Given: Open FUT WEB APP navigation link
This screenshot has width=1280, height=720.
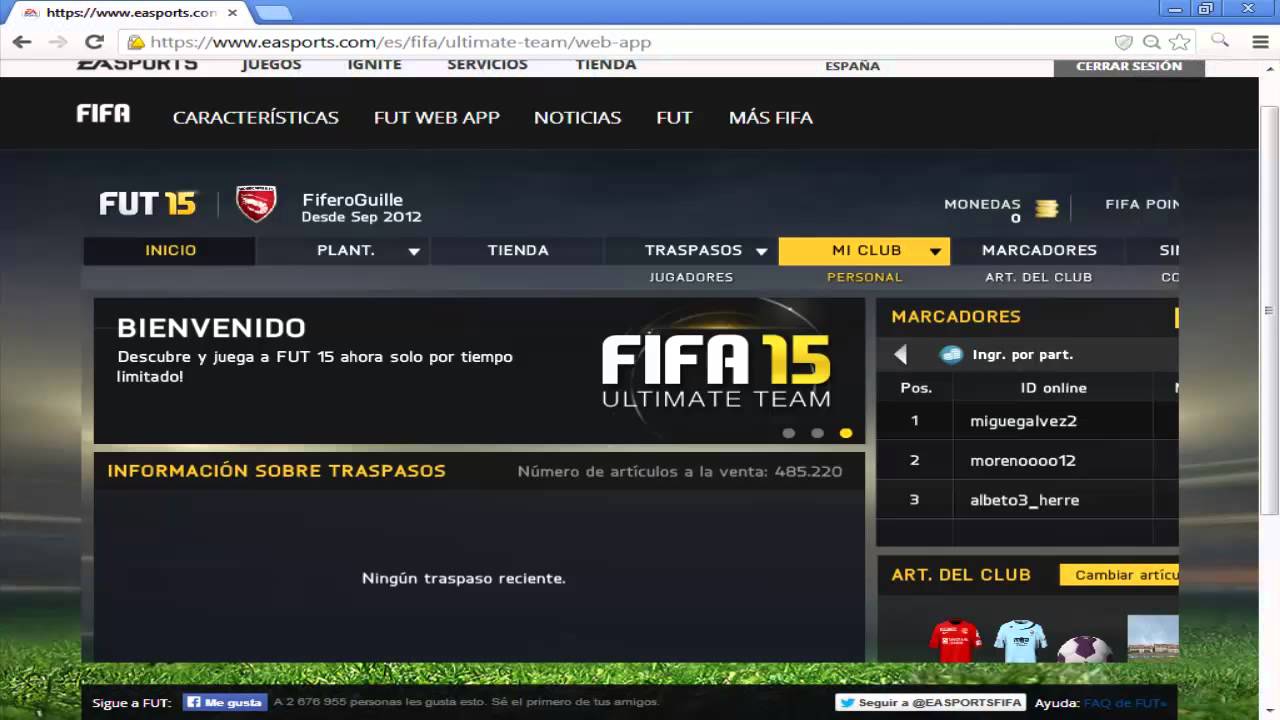Looking at the screenshot, I should [x=437, y=117].
